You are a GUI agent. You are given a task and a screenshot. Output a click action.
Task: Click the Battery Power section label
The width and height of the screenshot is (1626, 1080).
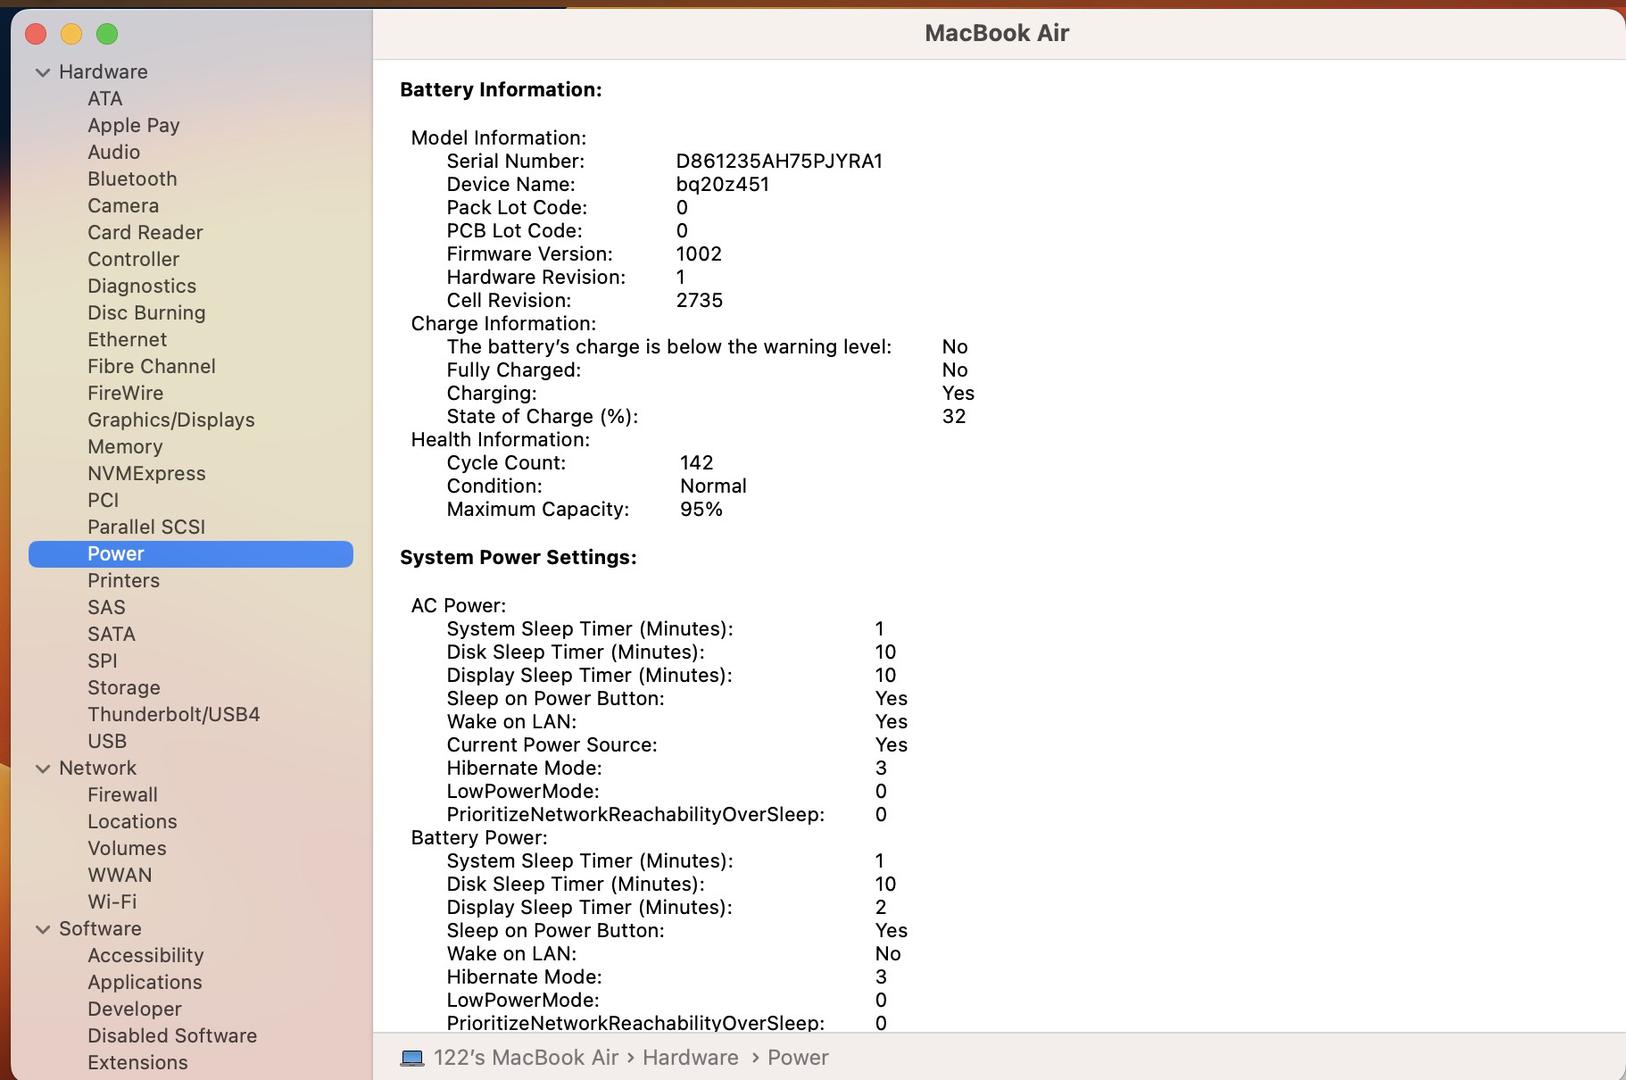click(479, 838)
